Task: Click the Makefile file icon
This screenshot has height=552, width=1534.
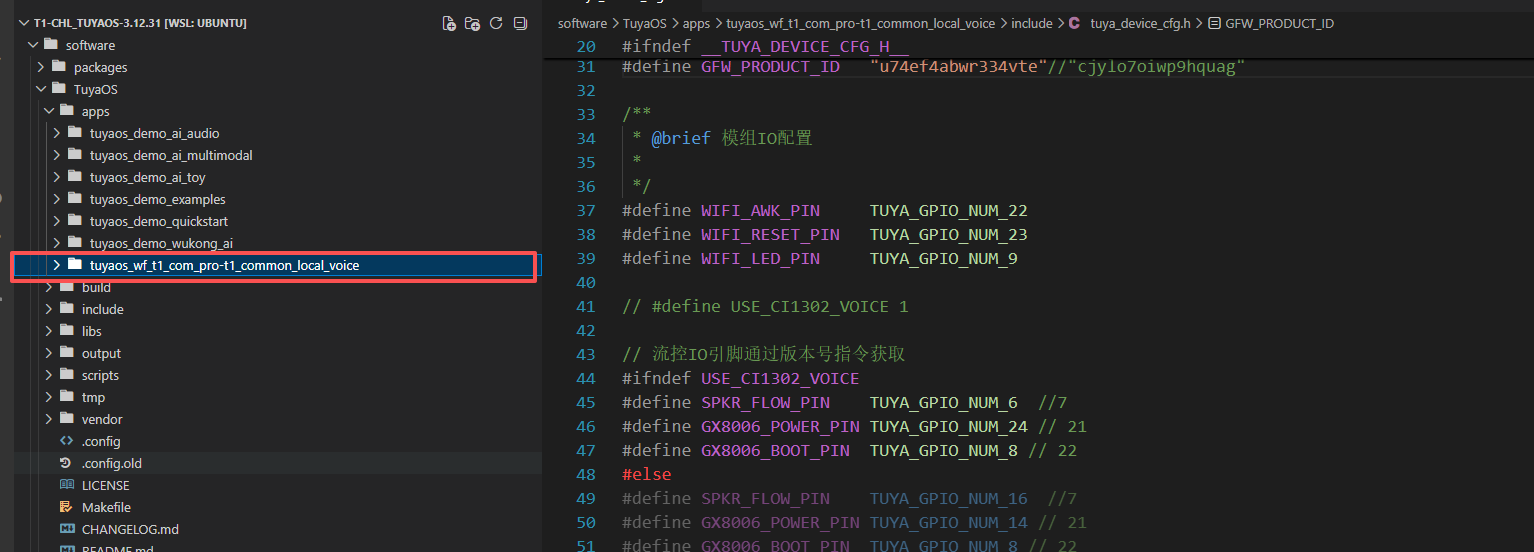Action: 67,507
